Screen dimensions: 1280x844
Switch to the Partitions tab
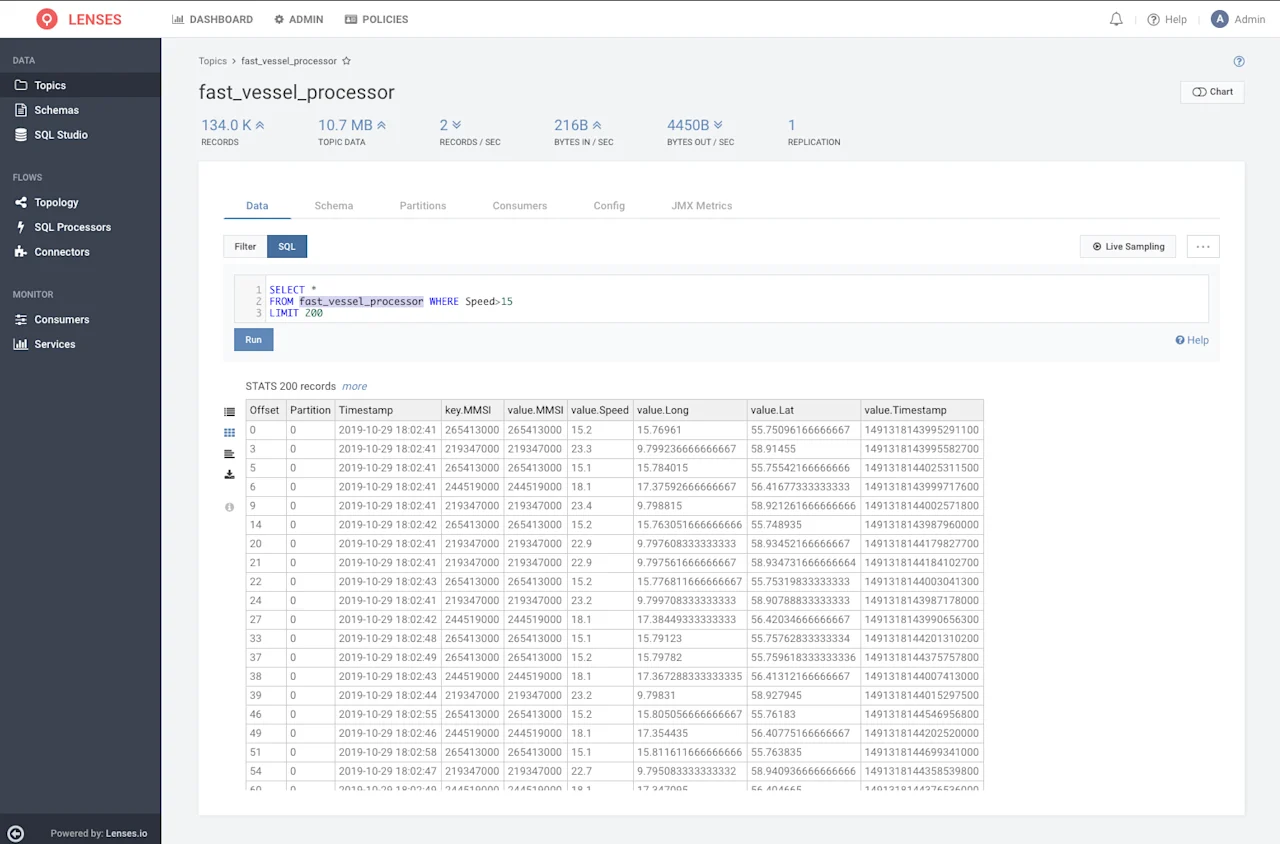click(x=423, y=206)
